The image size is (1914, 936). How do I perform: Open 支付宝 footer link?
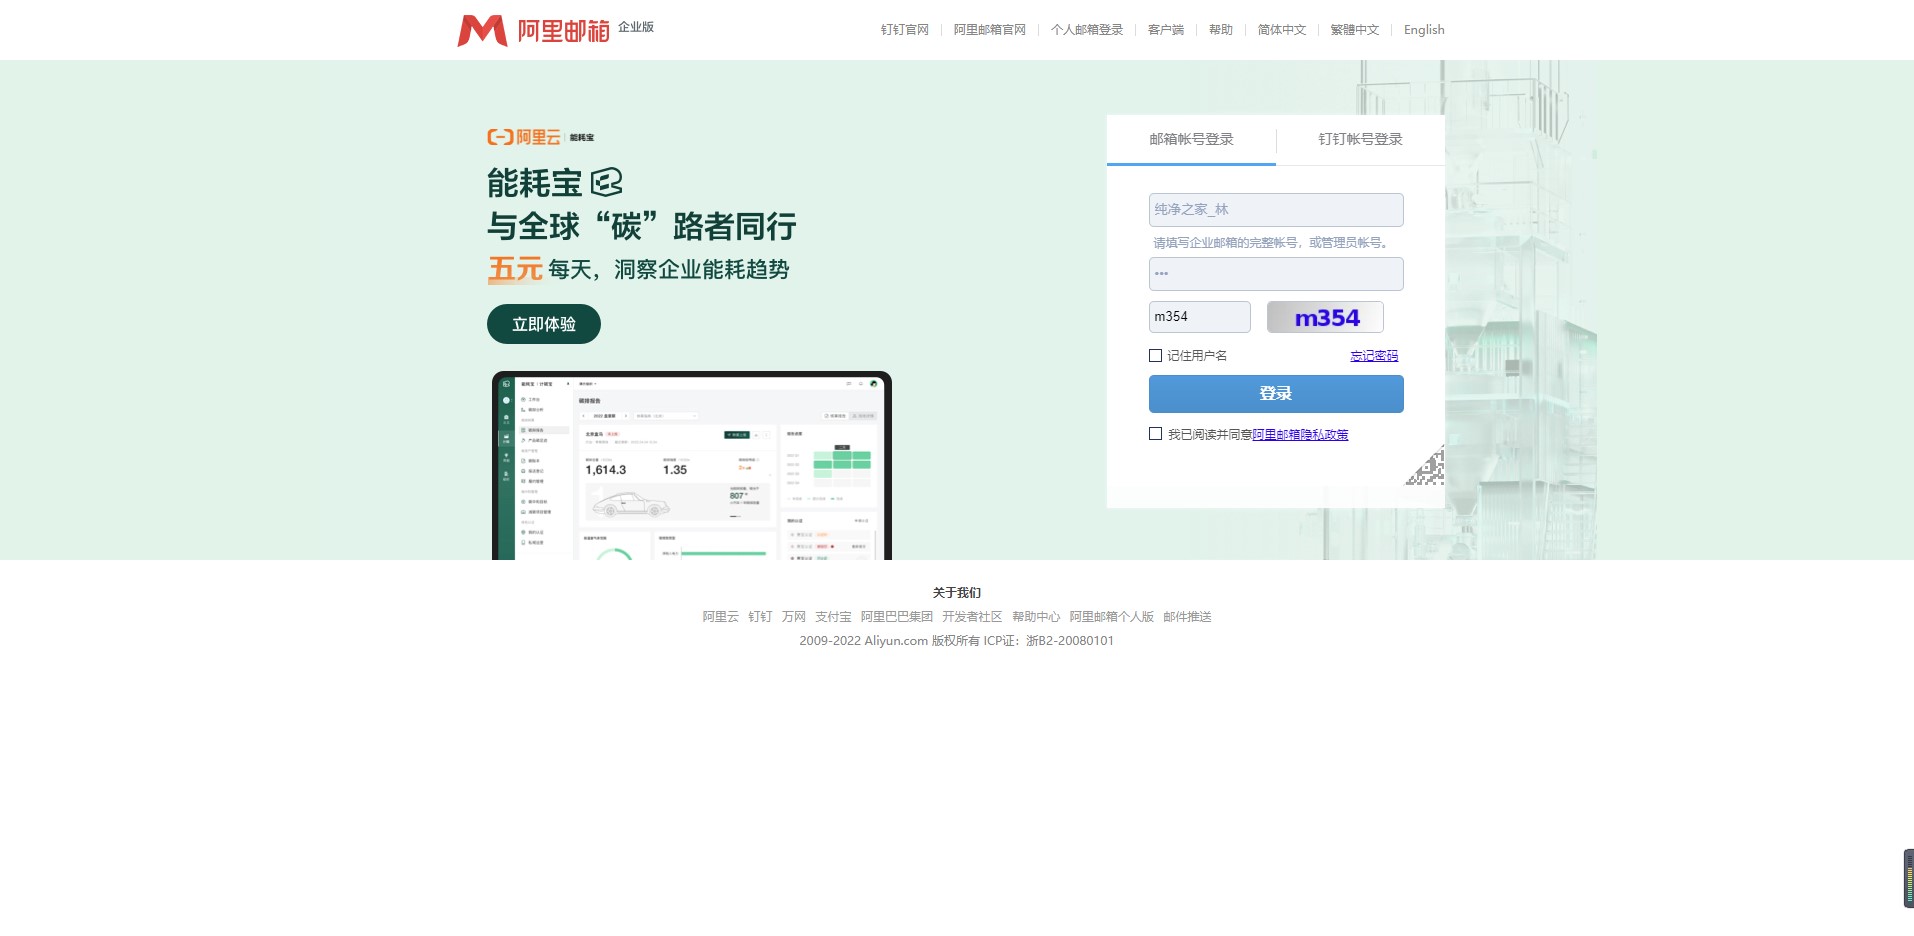point(833,617)
